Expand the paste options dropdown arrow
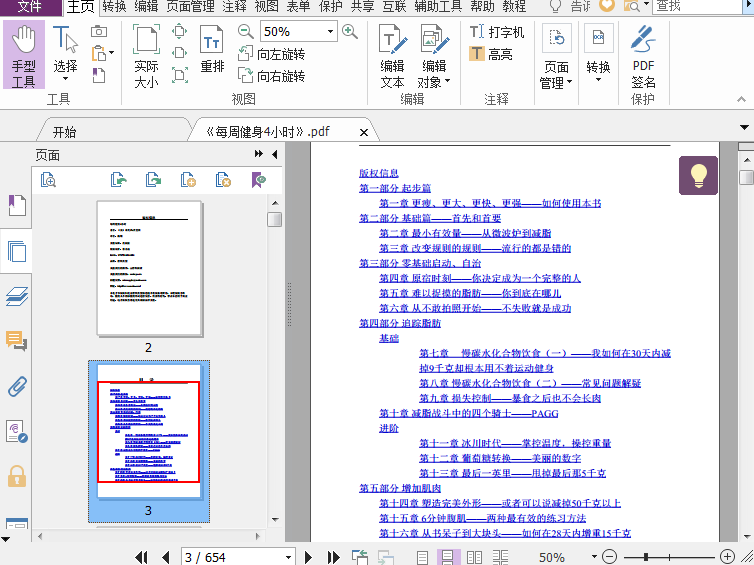 [x=112, y=53]
